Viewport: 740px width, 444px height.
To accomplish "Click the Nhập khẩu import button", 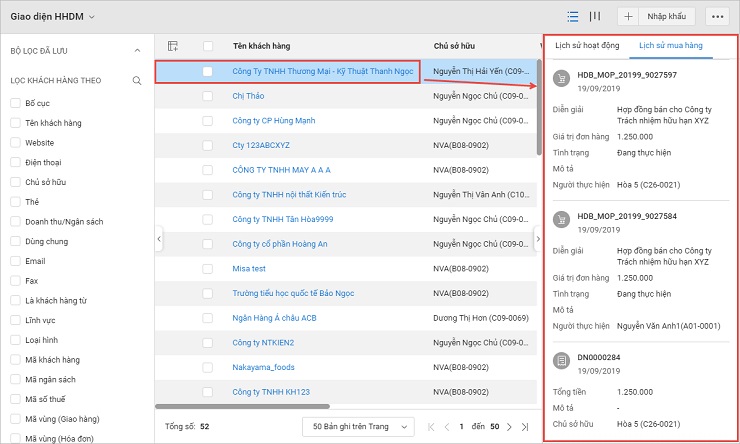I will (666, 17).
